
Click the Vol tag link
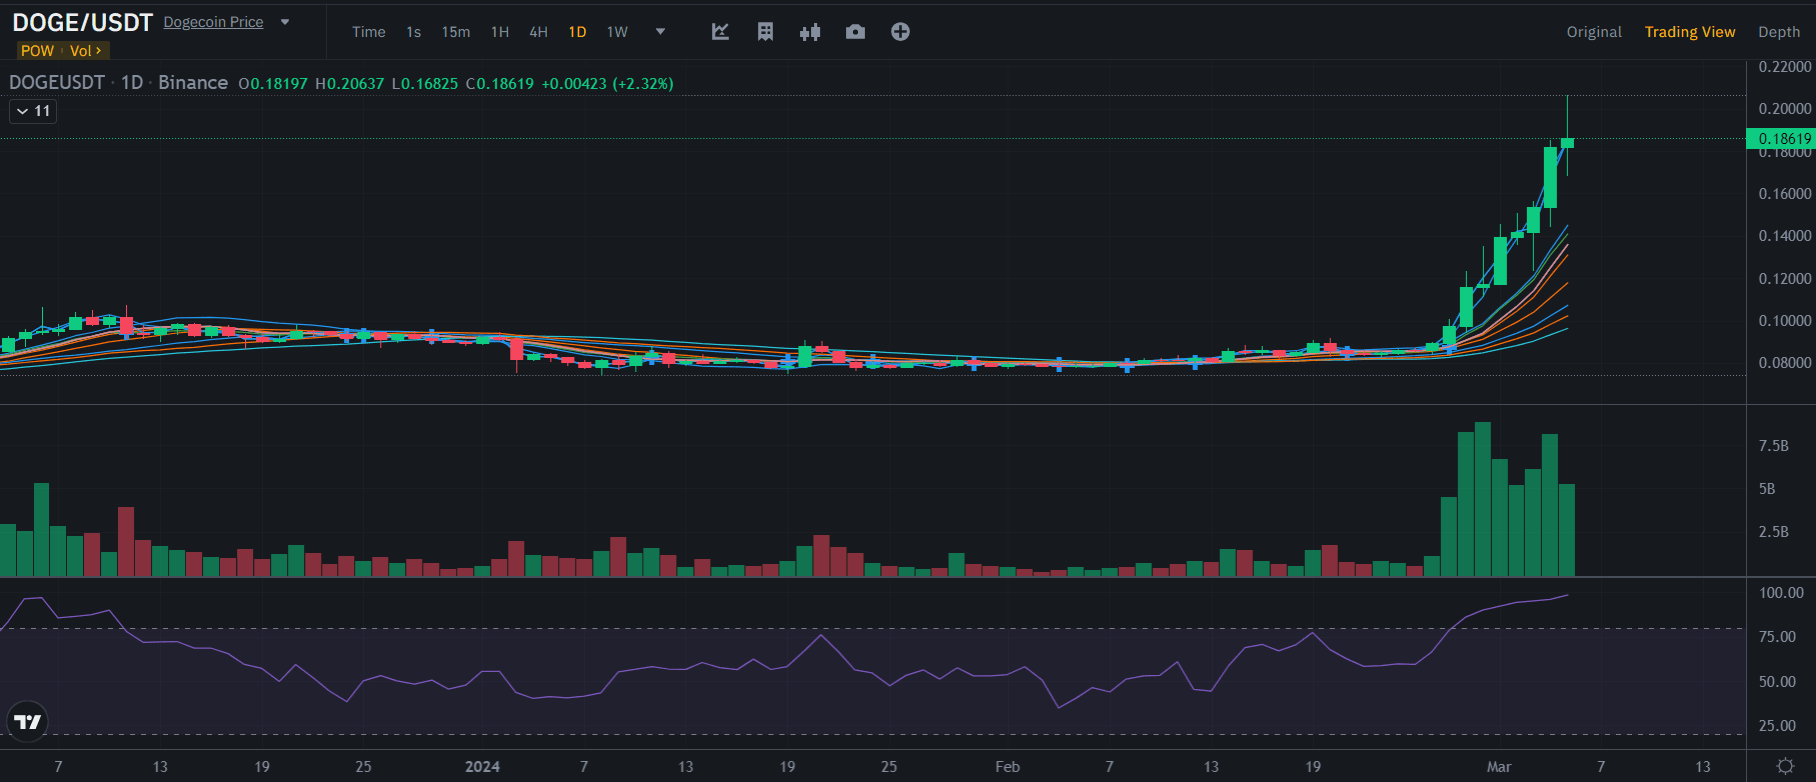[85, 51]
